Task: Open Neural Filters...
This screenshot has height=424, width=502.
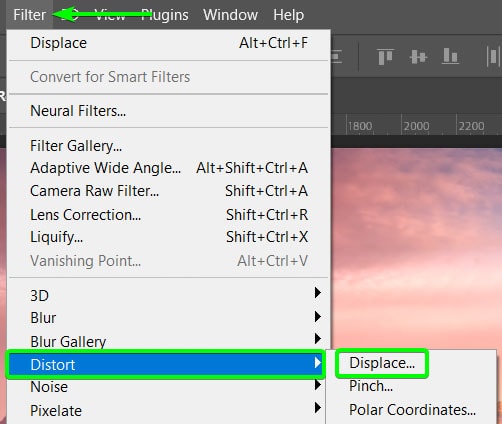Action: click(78, 111)
